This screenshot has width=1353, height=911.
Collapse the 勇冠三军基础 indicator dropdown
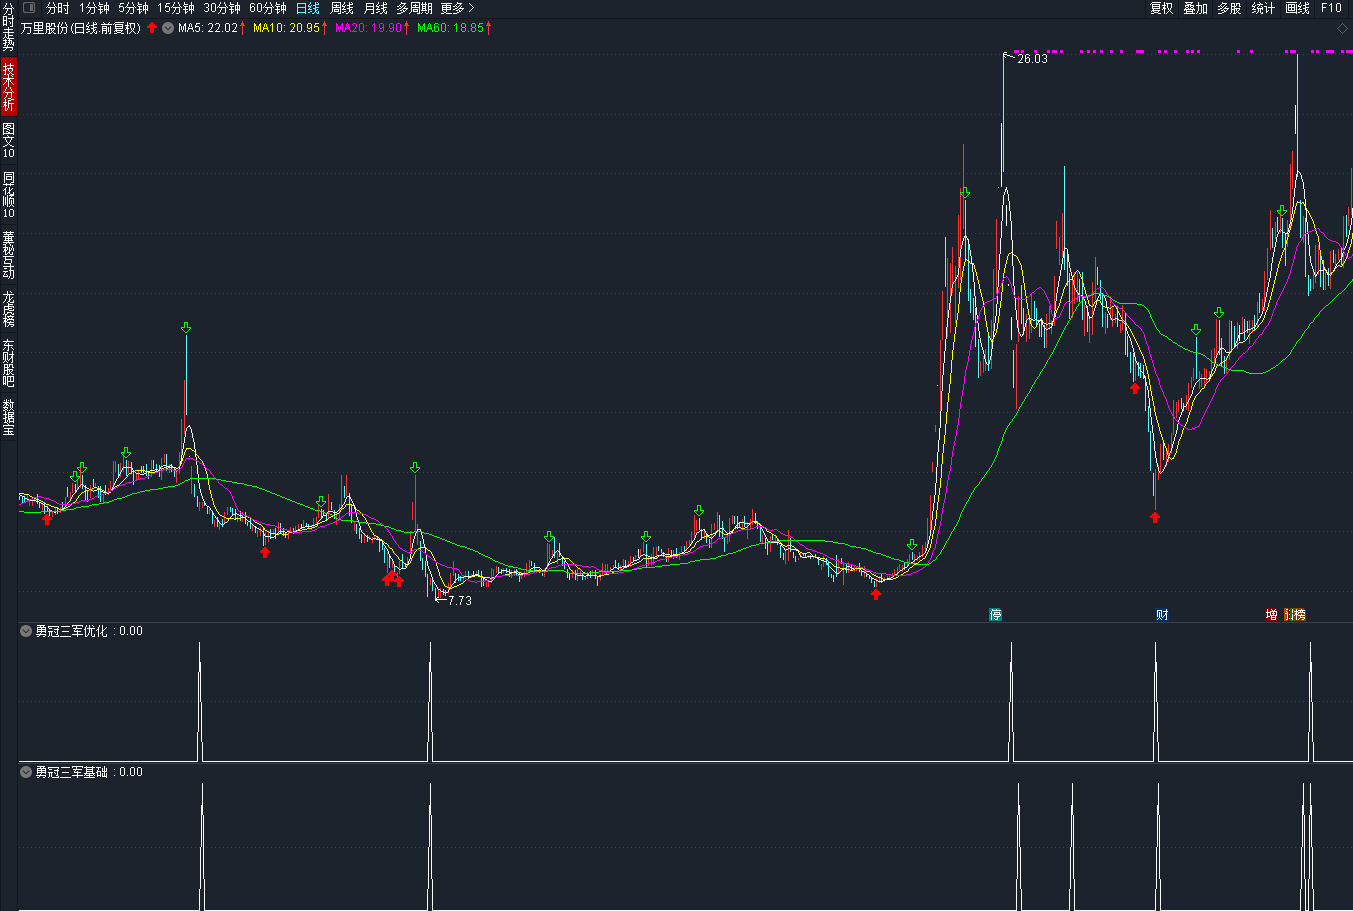26,772
